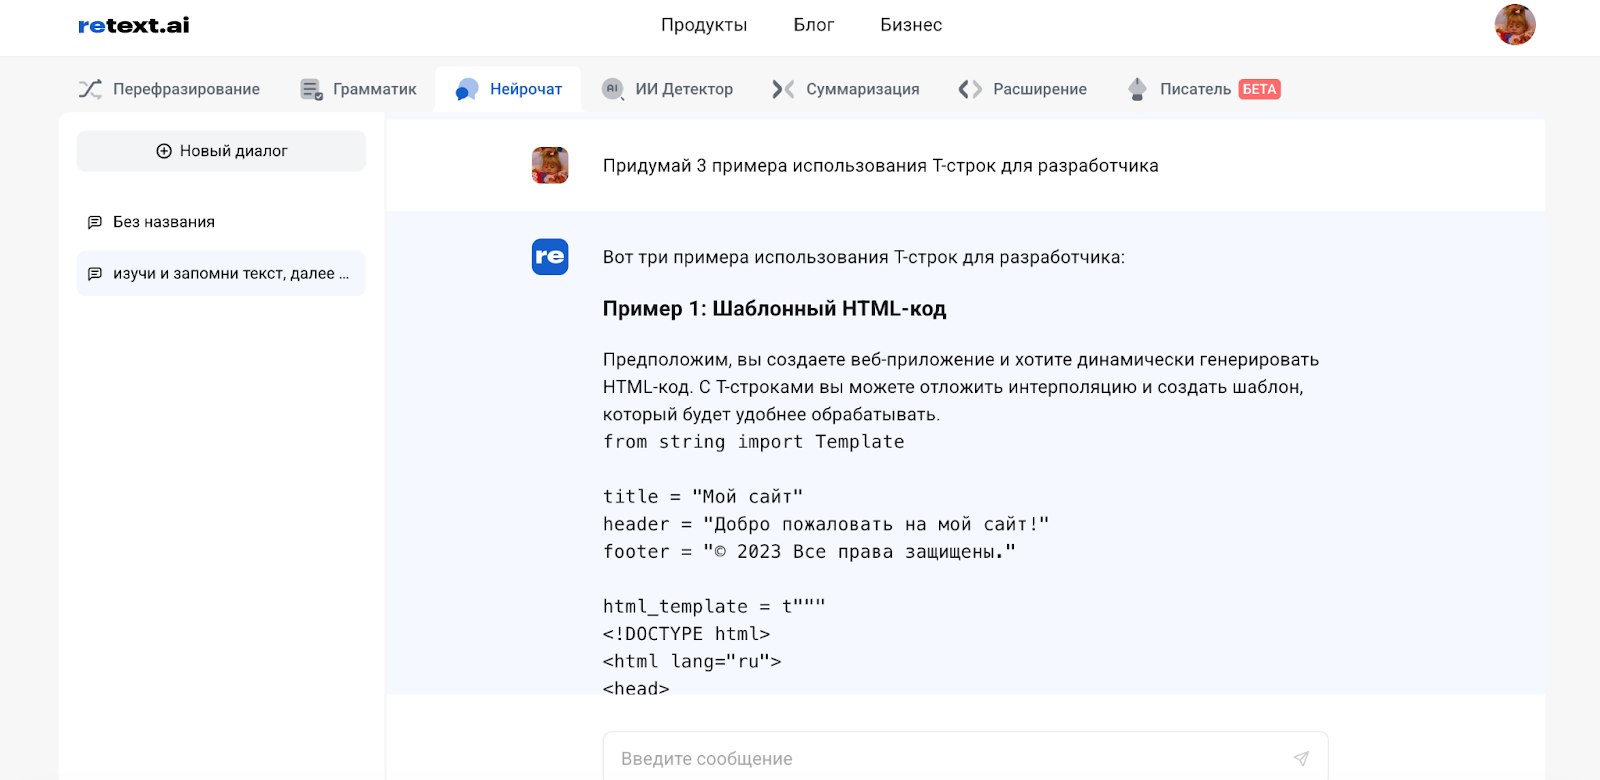
Task: Click the plus icon in Новый диалог
Action: [164, 151]
